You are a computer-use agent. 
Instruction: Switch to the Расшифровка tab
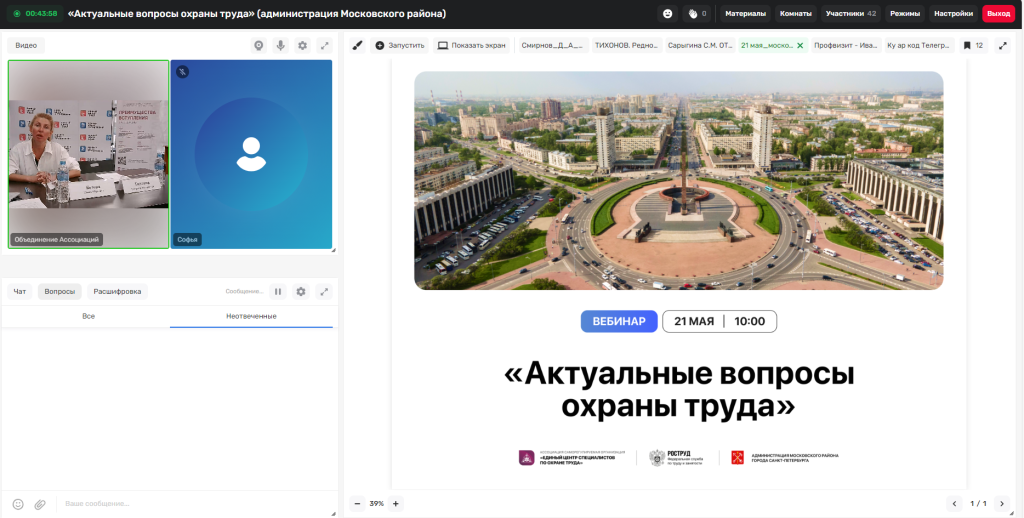(118, 291)
